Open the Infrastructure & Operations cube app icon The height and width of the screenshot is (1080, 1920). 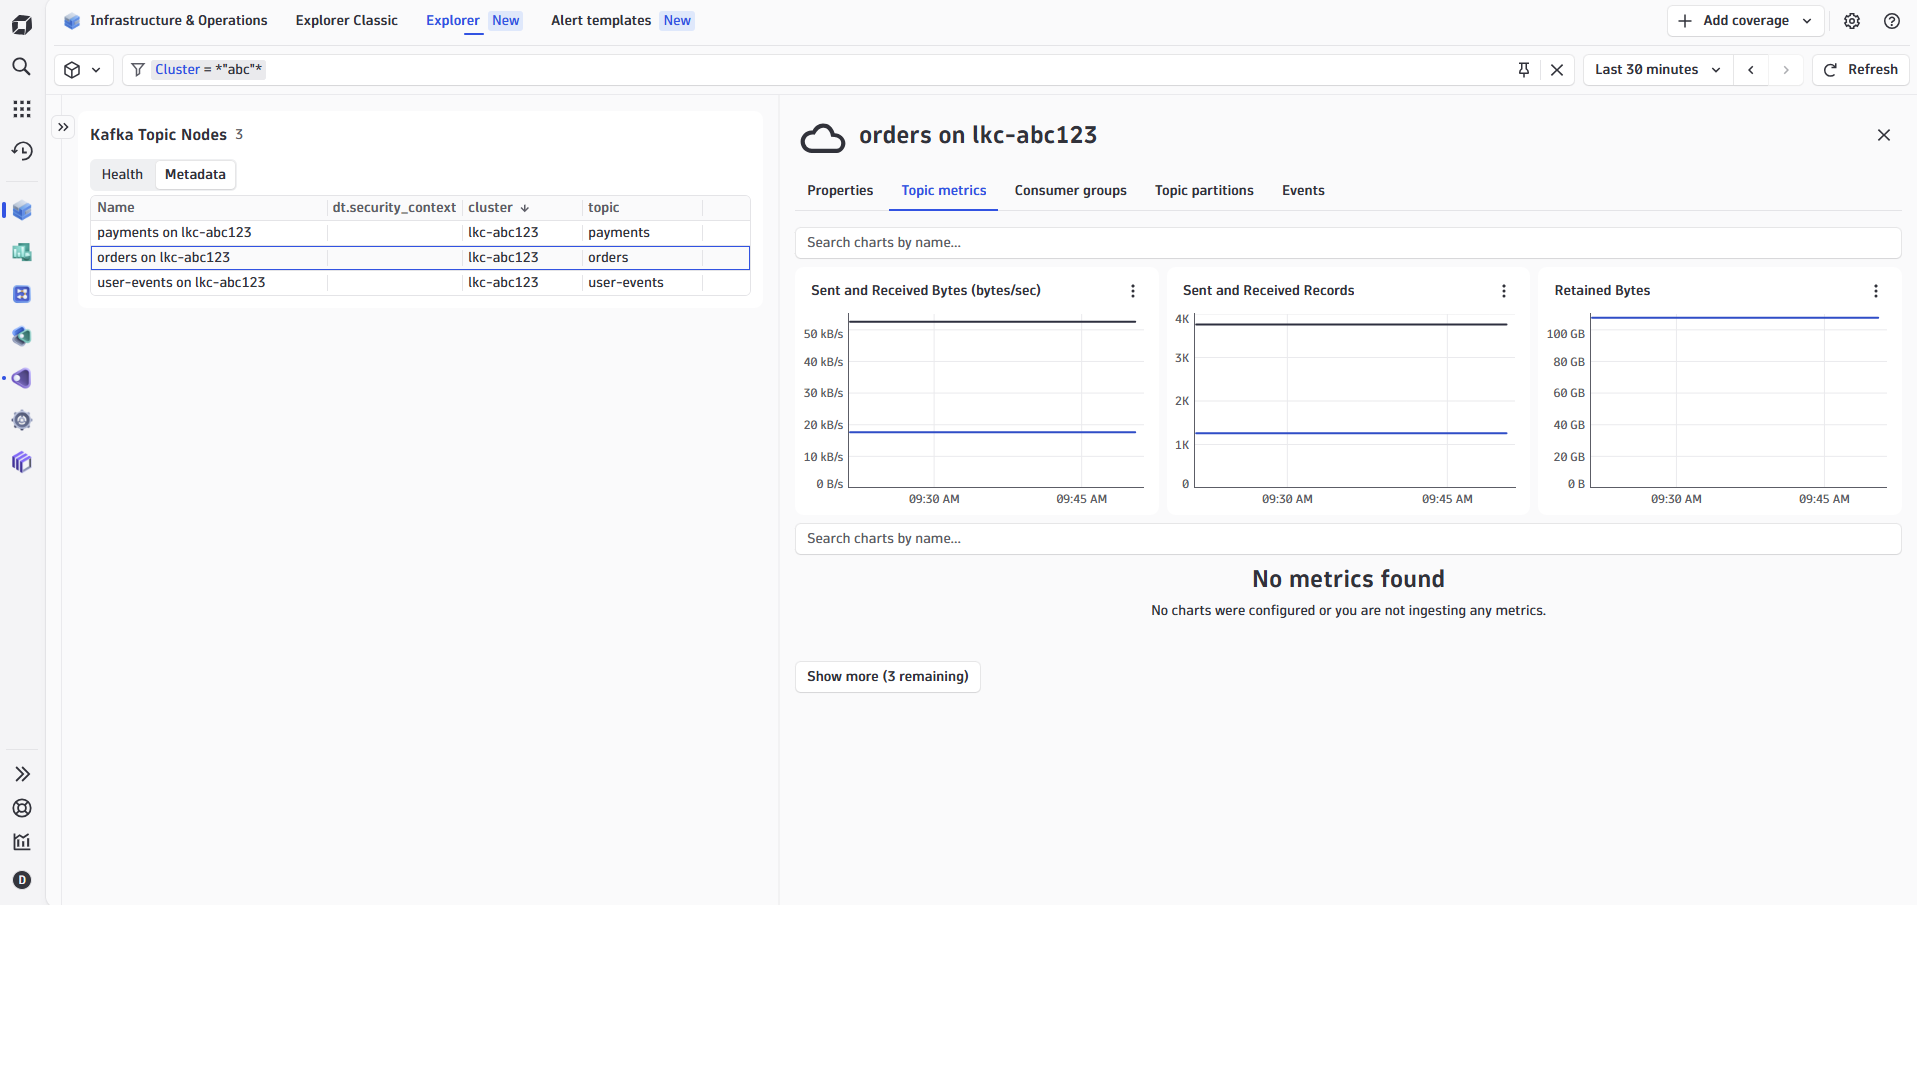tap(22, 210)
